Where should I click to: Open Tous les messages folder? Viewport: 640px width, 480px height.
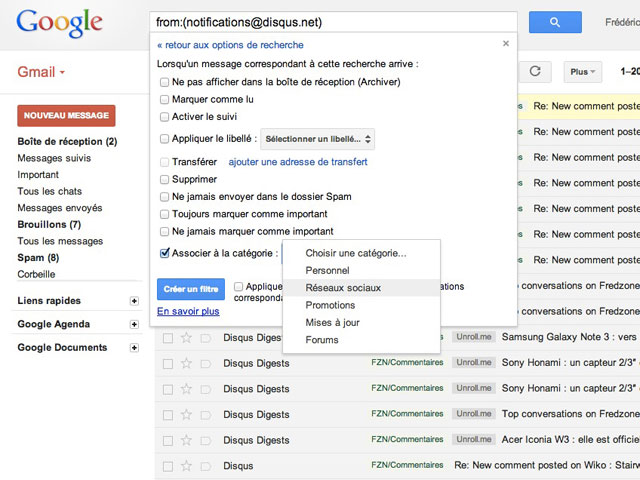pyautogui.click(x=60, y=241)
